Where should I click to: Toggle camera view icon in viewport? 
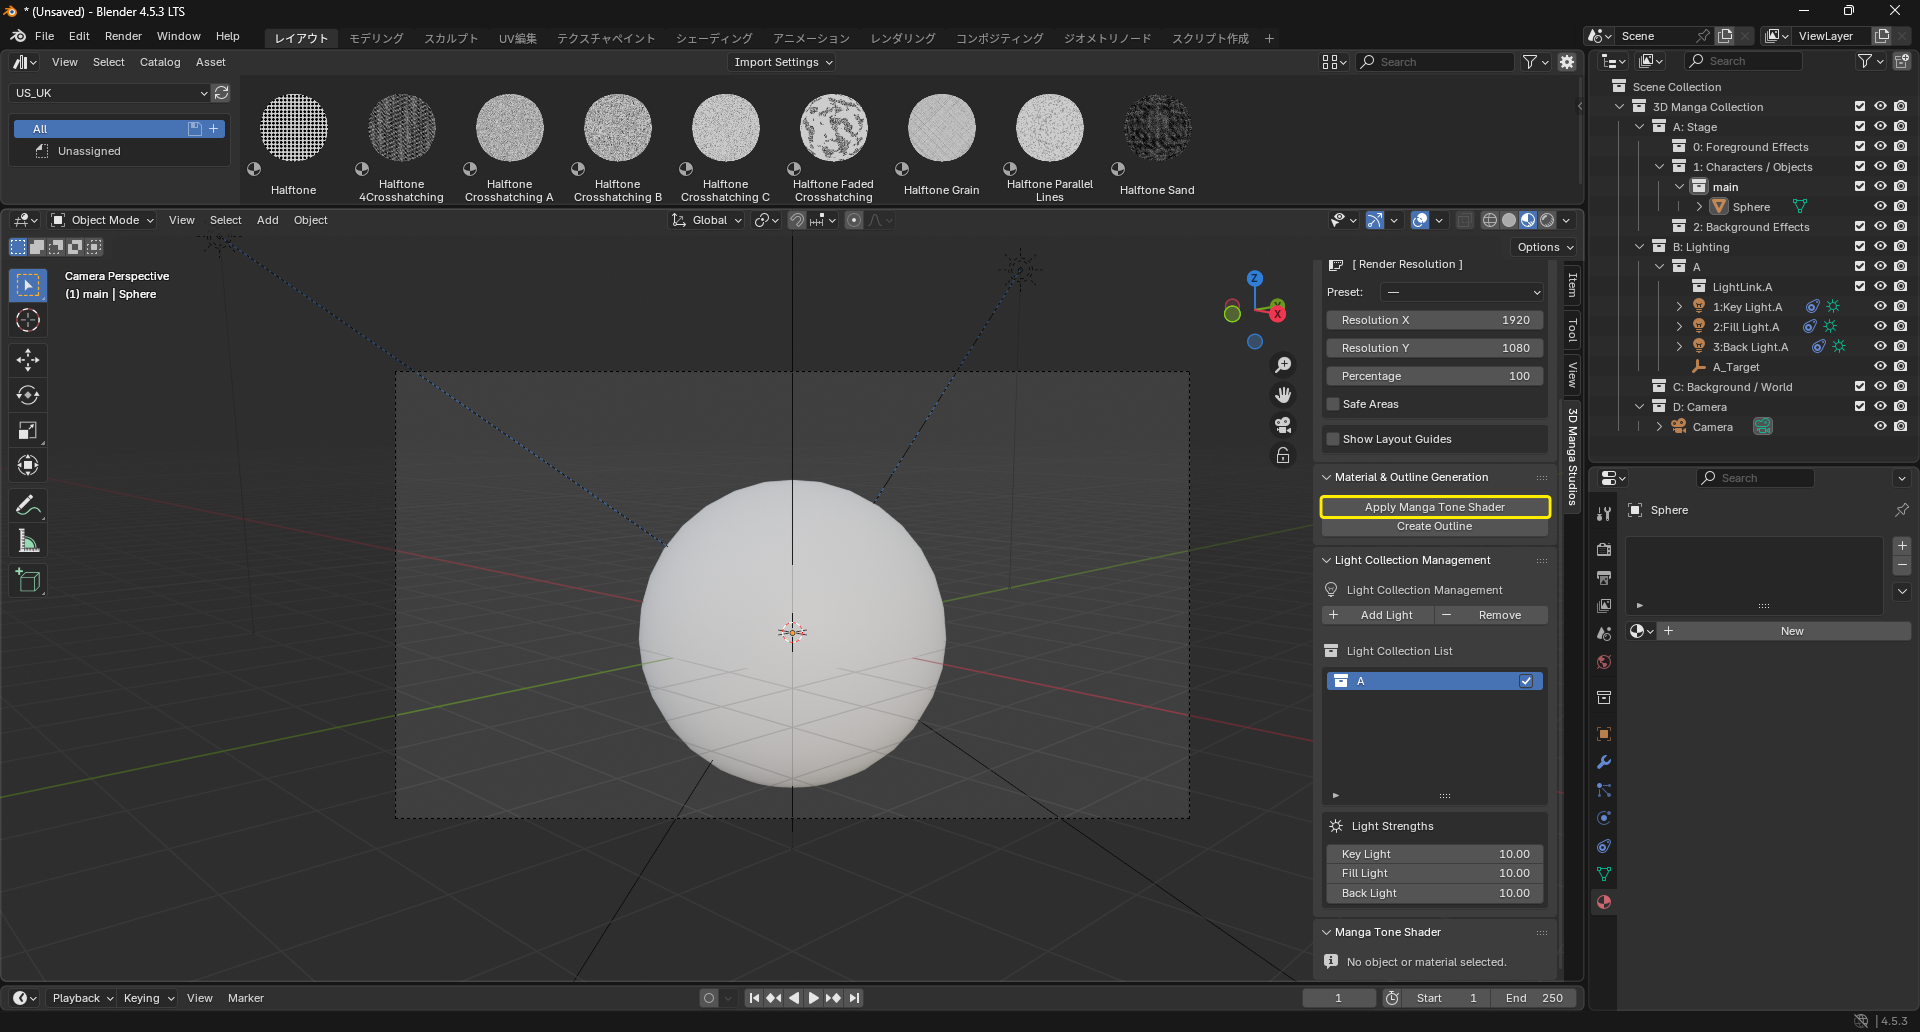click(1283, 425)
